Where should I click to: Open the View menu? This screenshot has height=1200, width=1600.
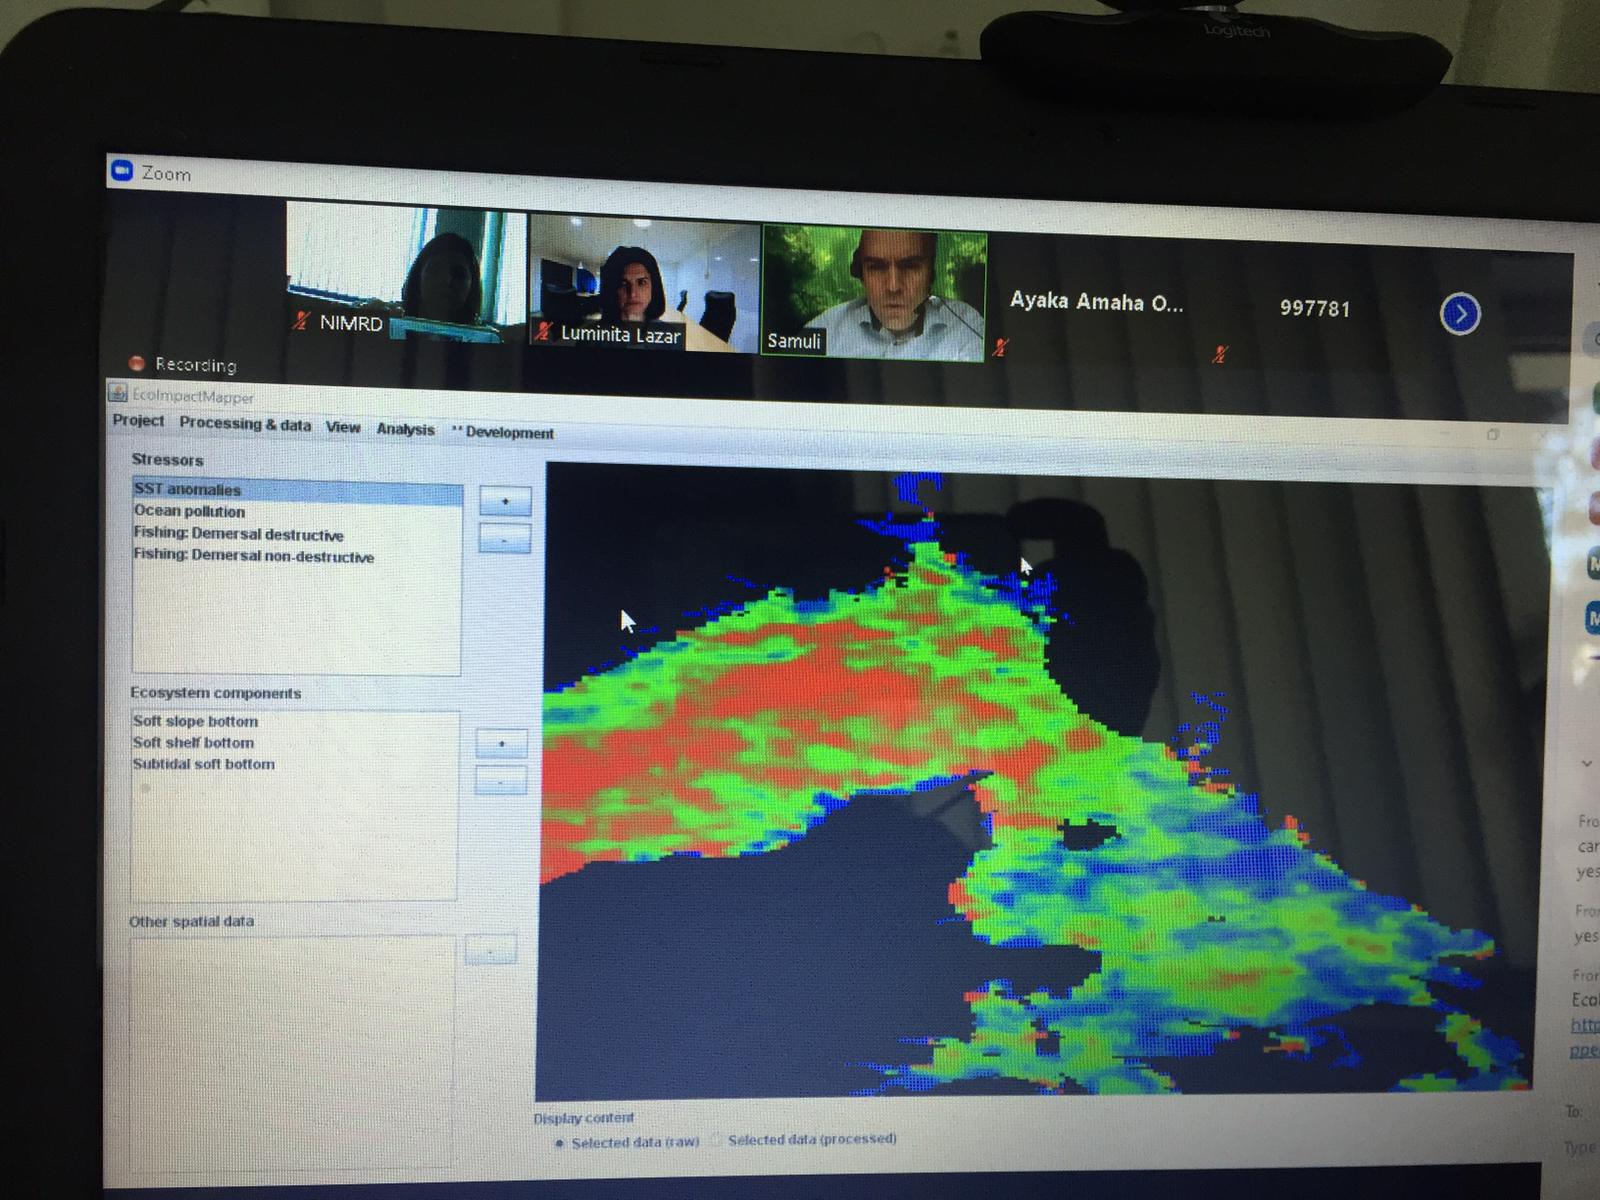click(x=343, y=427)
